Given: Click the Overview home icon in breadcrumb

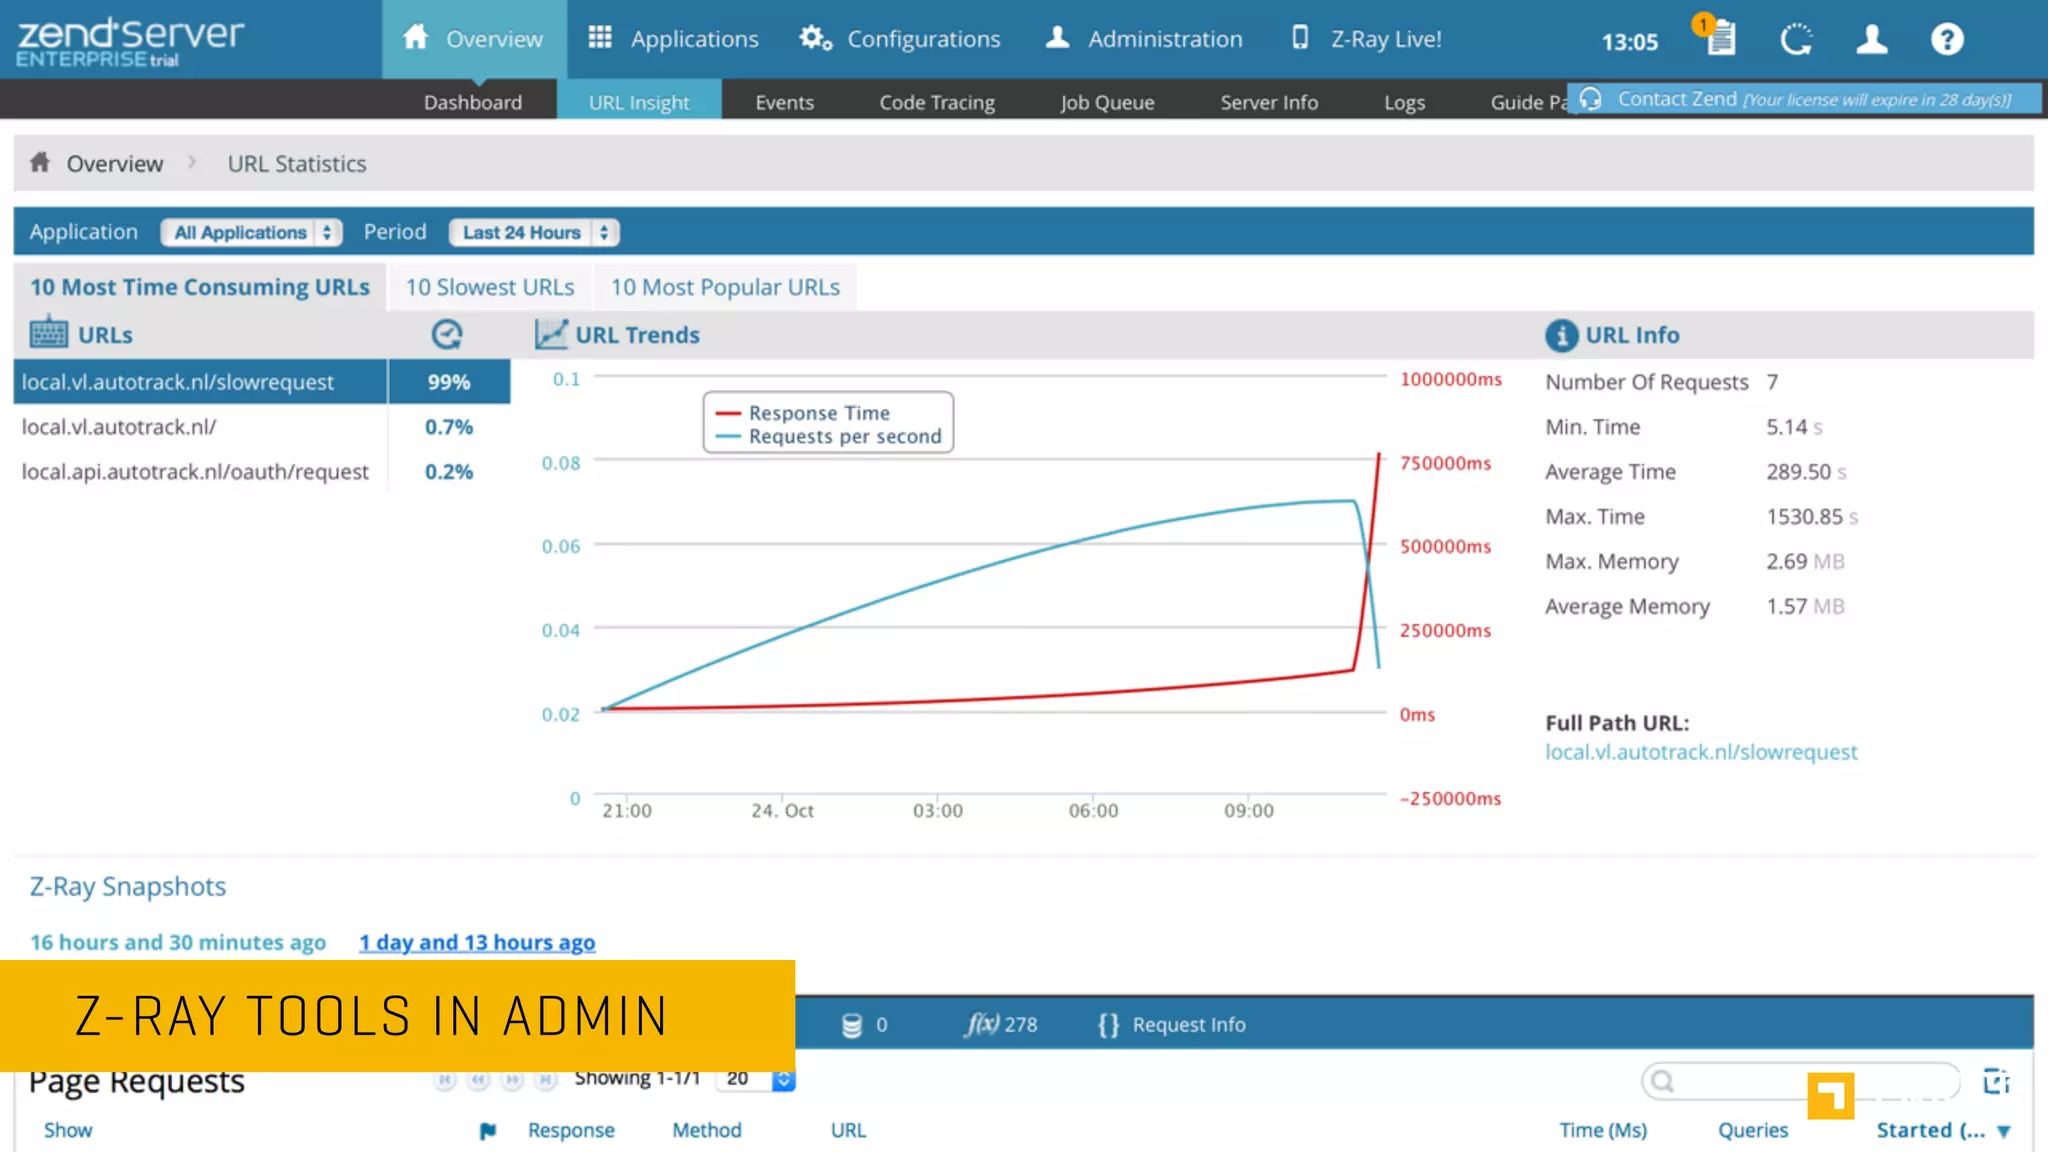Looking at the screenshot, I should click(x=40, y=163).
